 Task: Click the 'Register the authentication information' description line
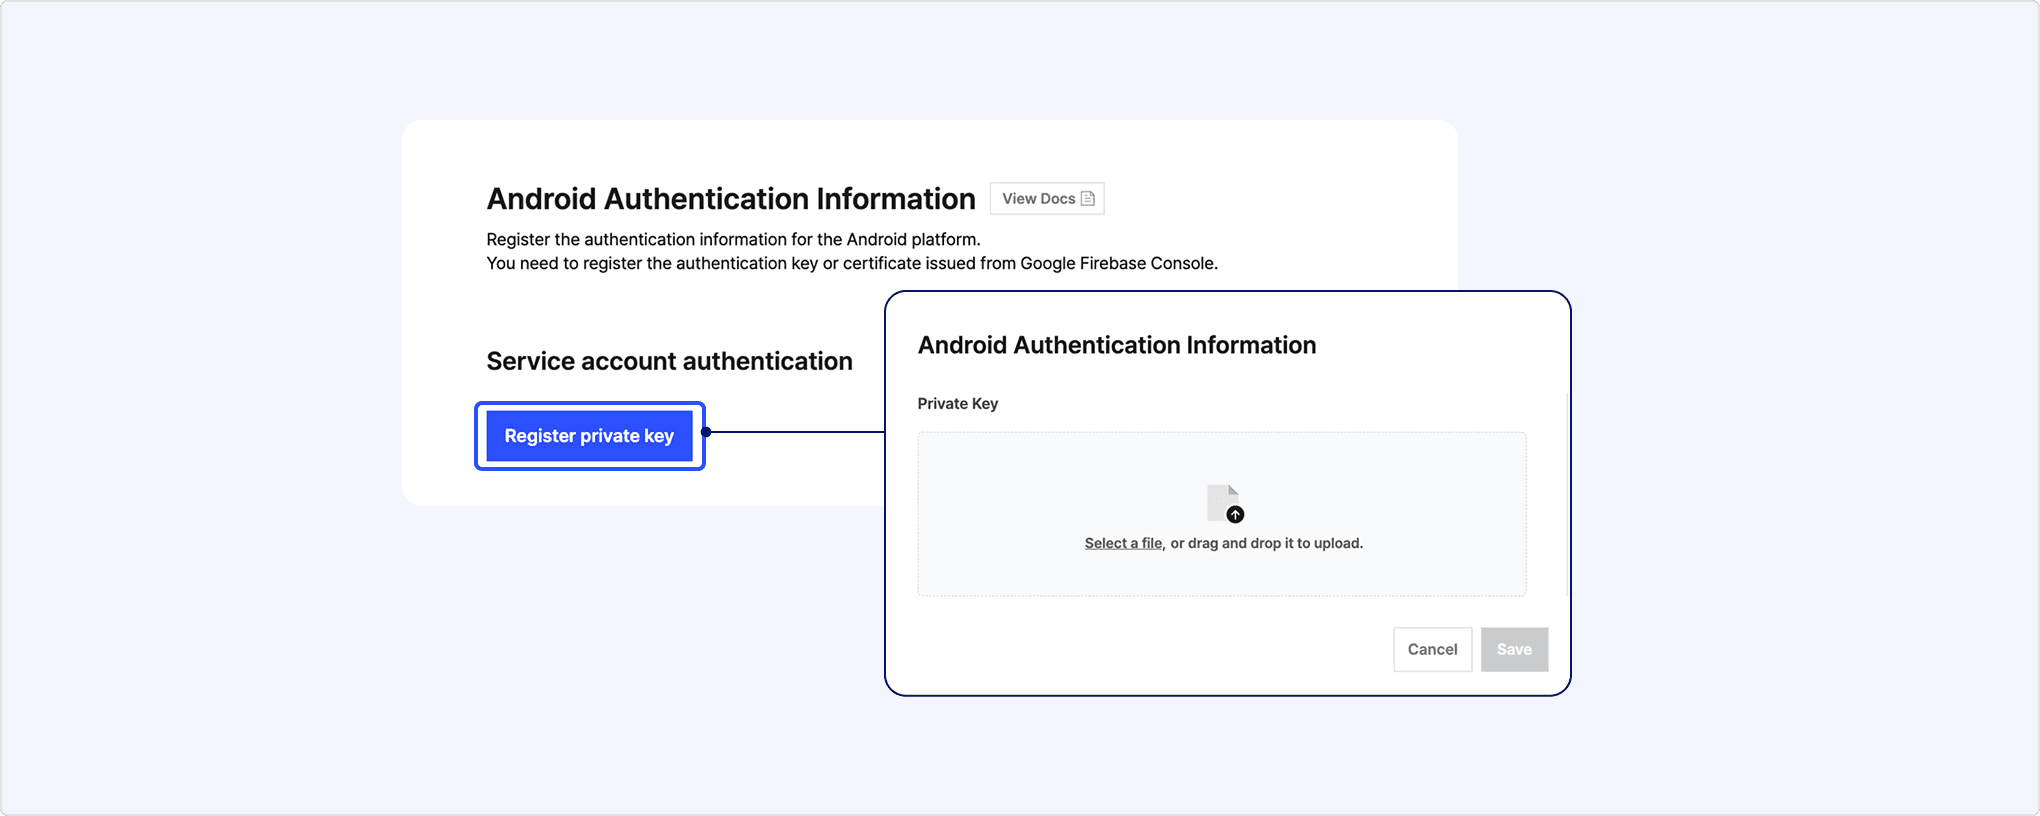[x=733, y=240]
